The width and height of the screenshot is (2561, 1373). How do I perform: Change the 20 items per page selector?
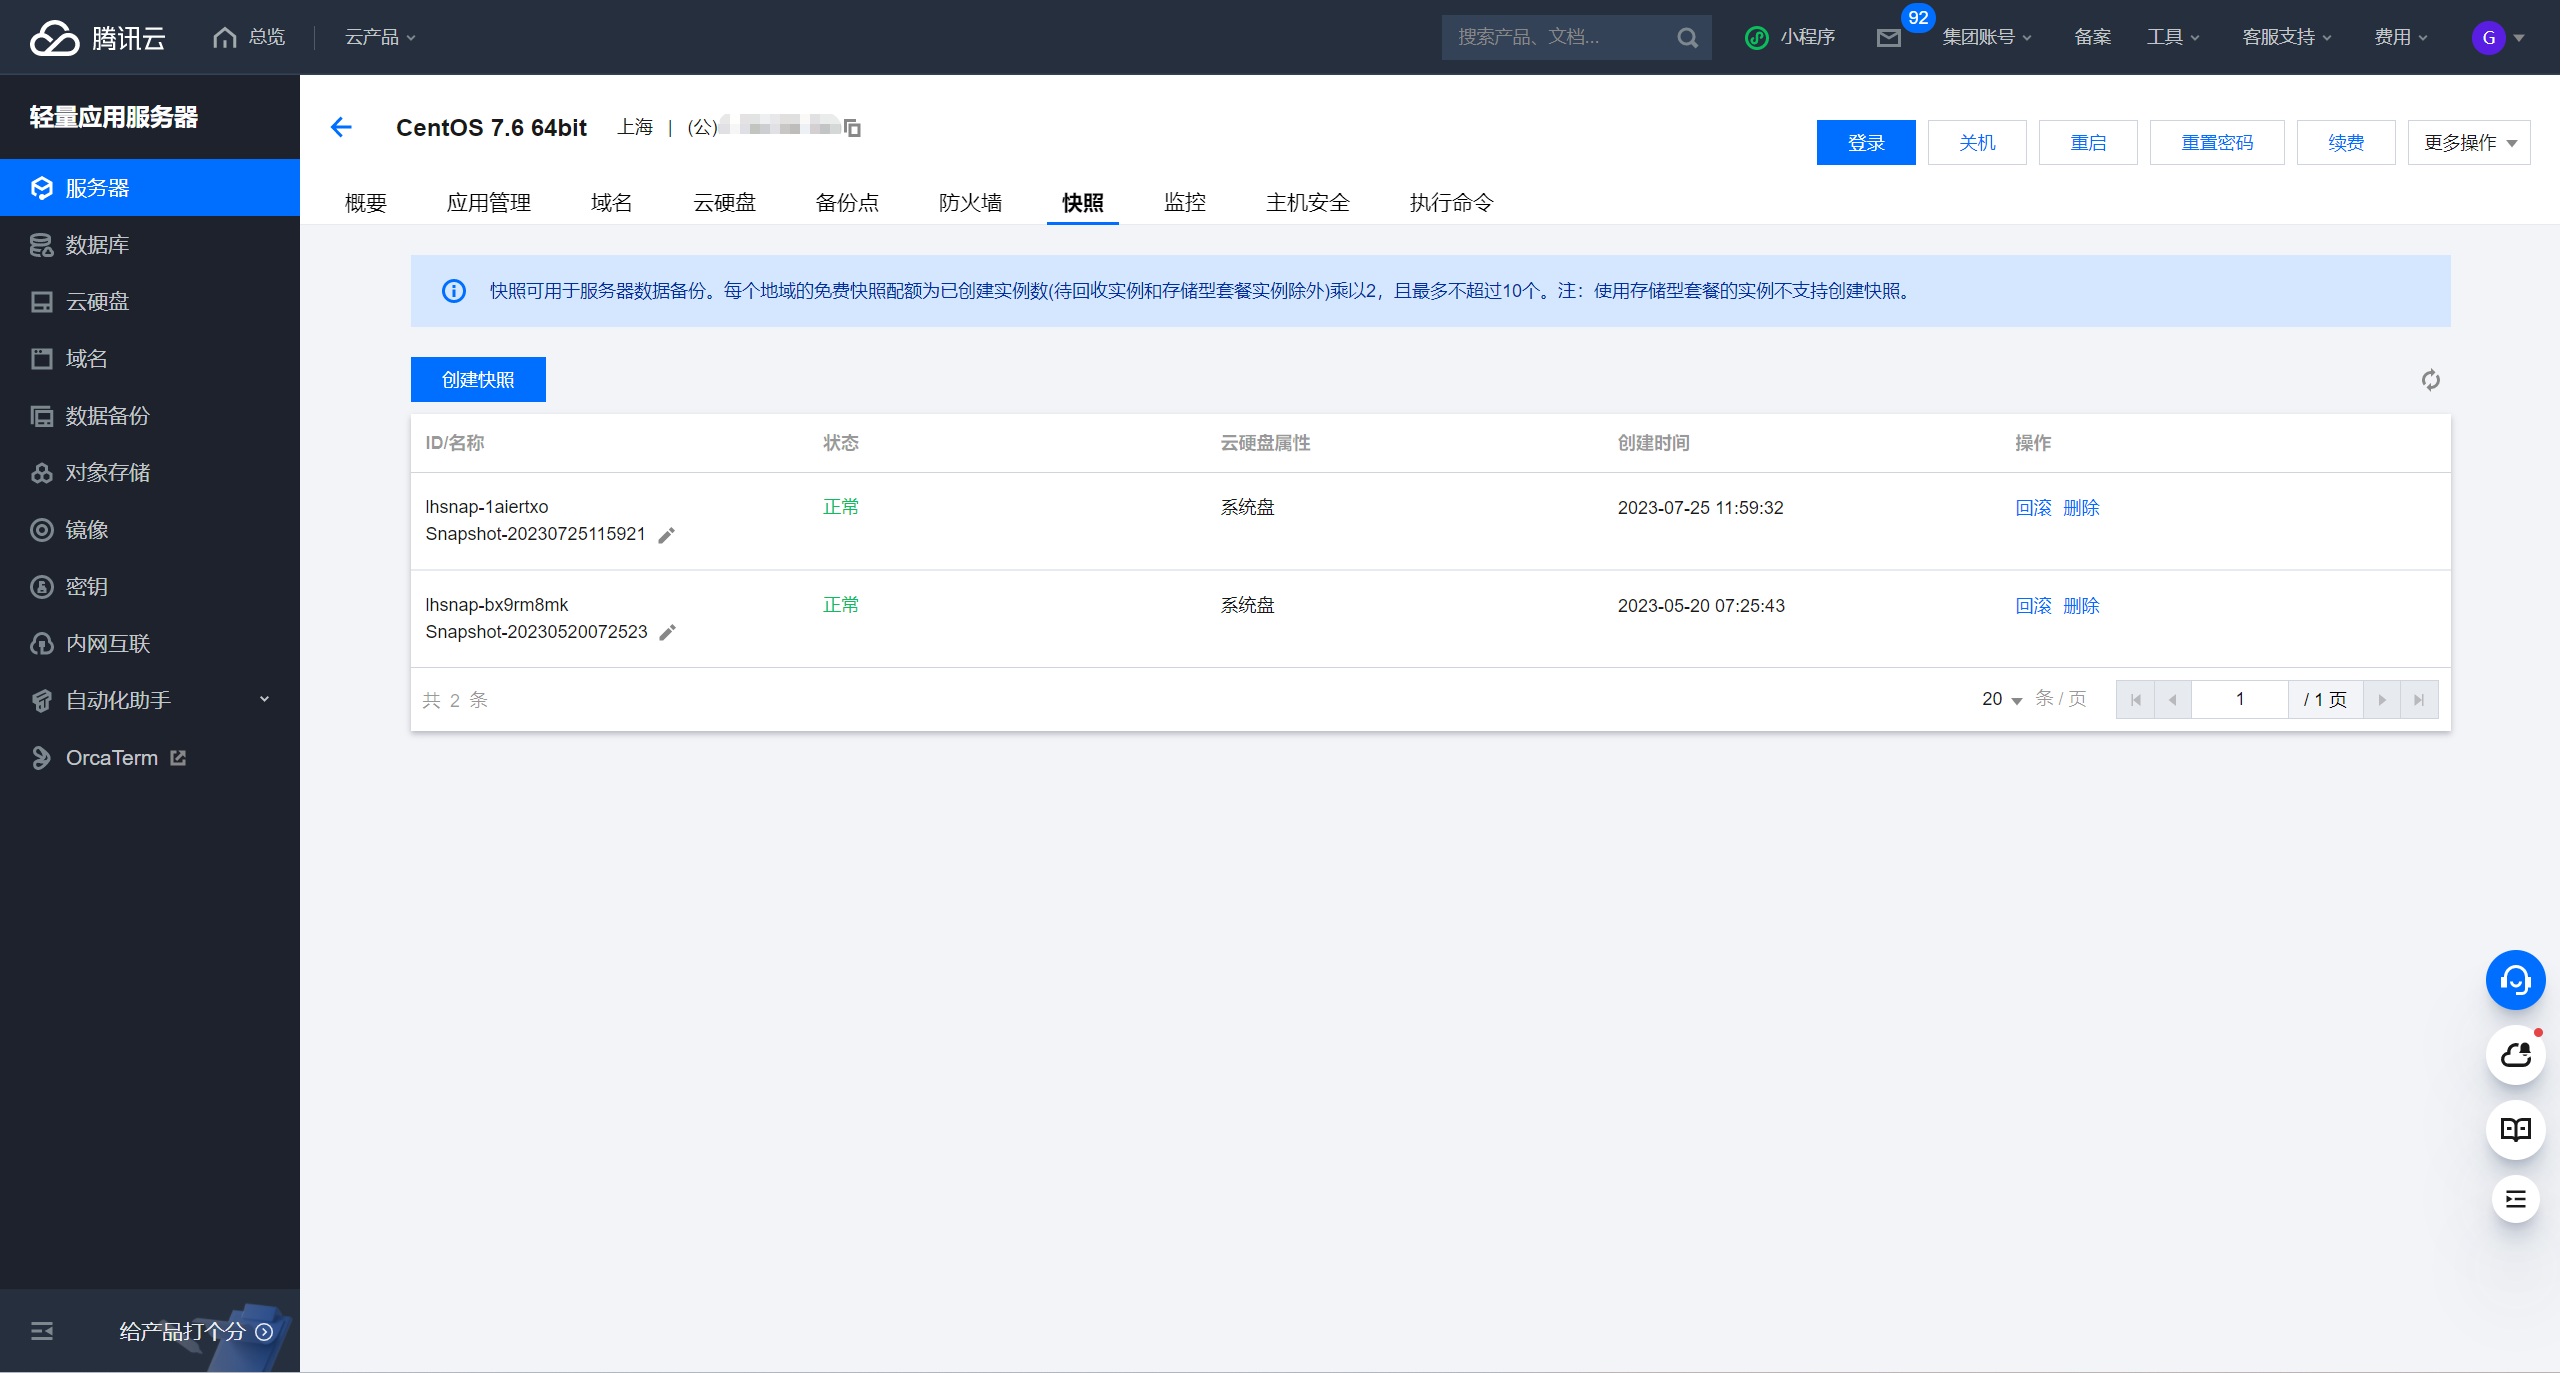point(2002,699)
